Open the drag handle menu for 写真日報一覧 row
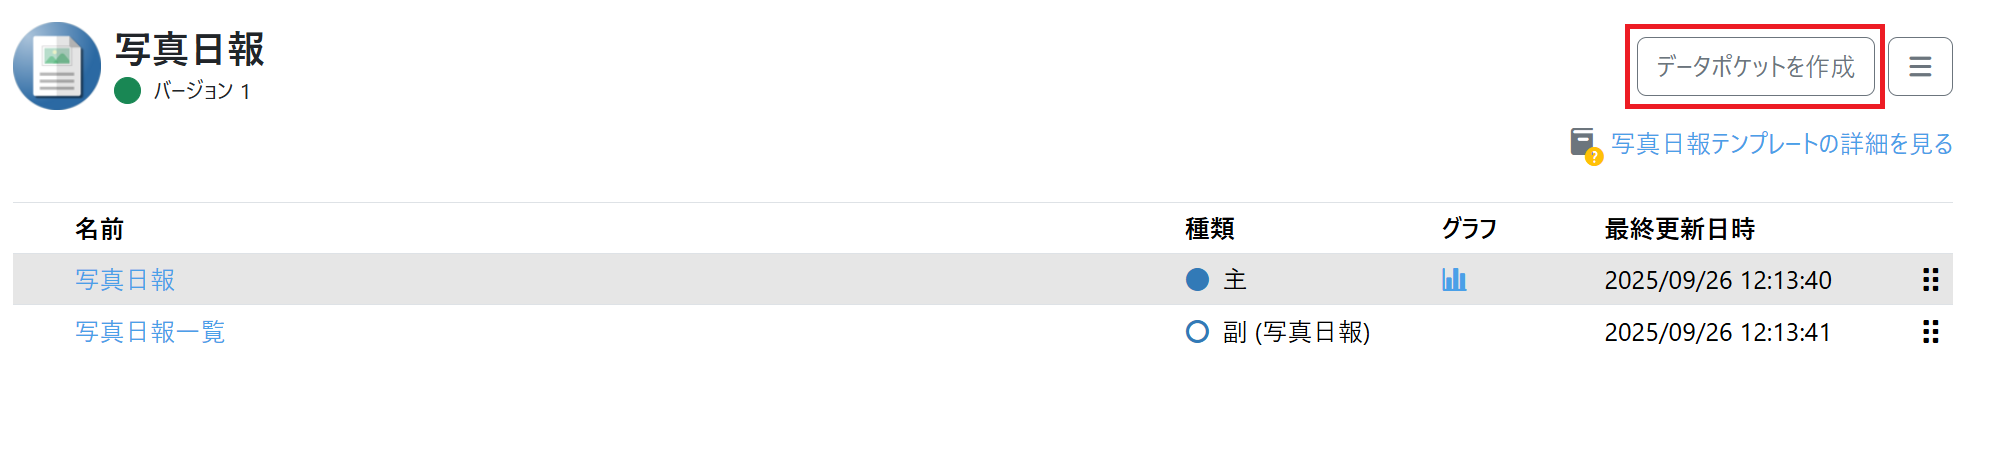Image resolution: width=1993 pixels, height=468 pixels. coord(1930,332)
